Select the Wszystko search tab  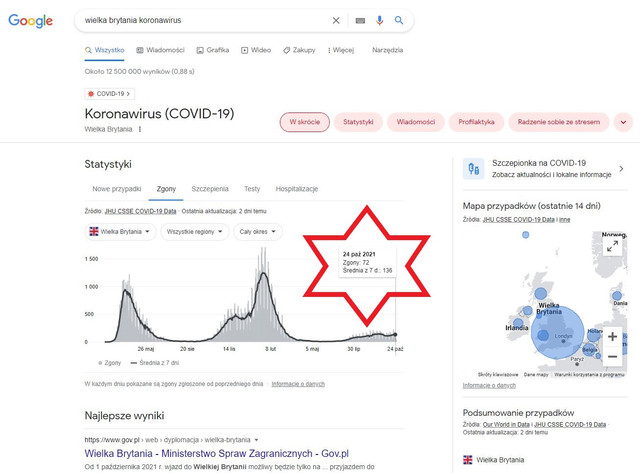click(x=104, y=50)
